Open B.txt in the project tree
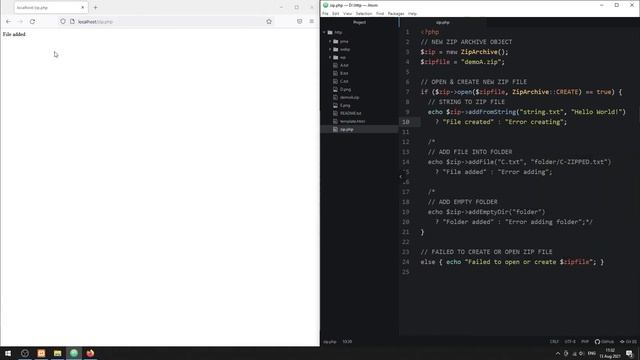This screenshot has width=640, height=360. click(344, 73)
